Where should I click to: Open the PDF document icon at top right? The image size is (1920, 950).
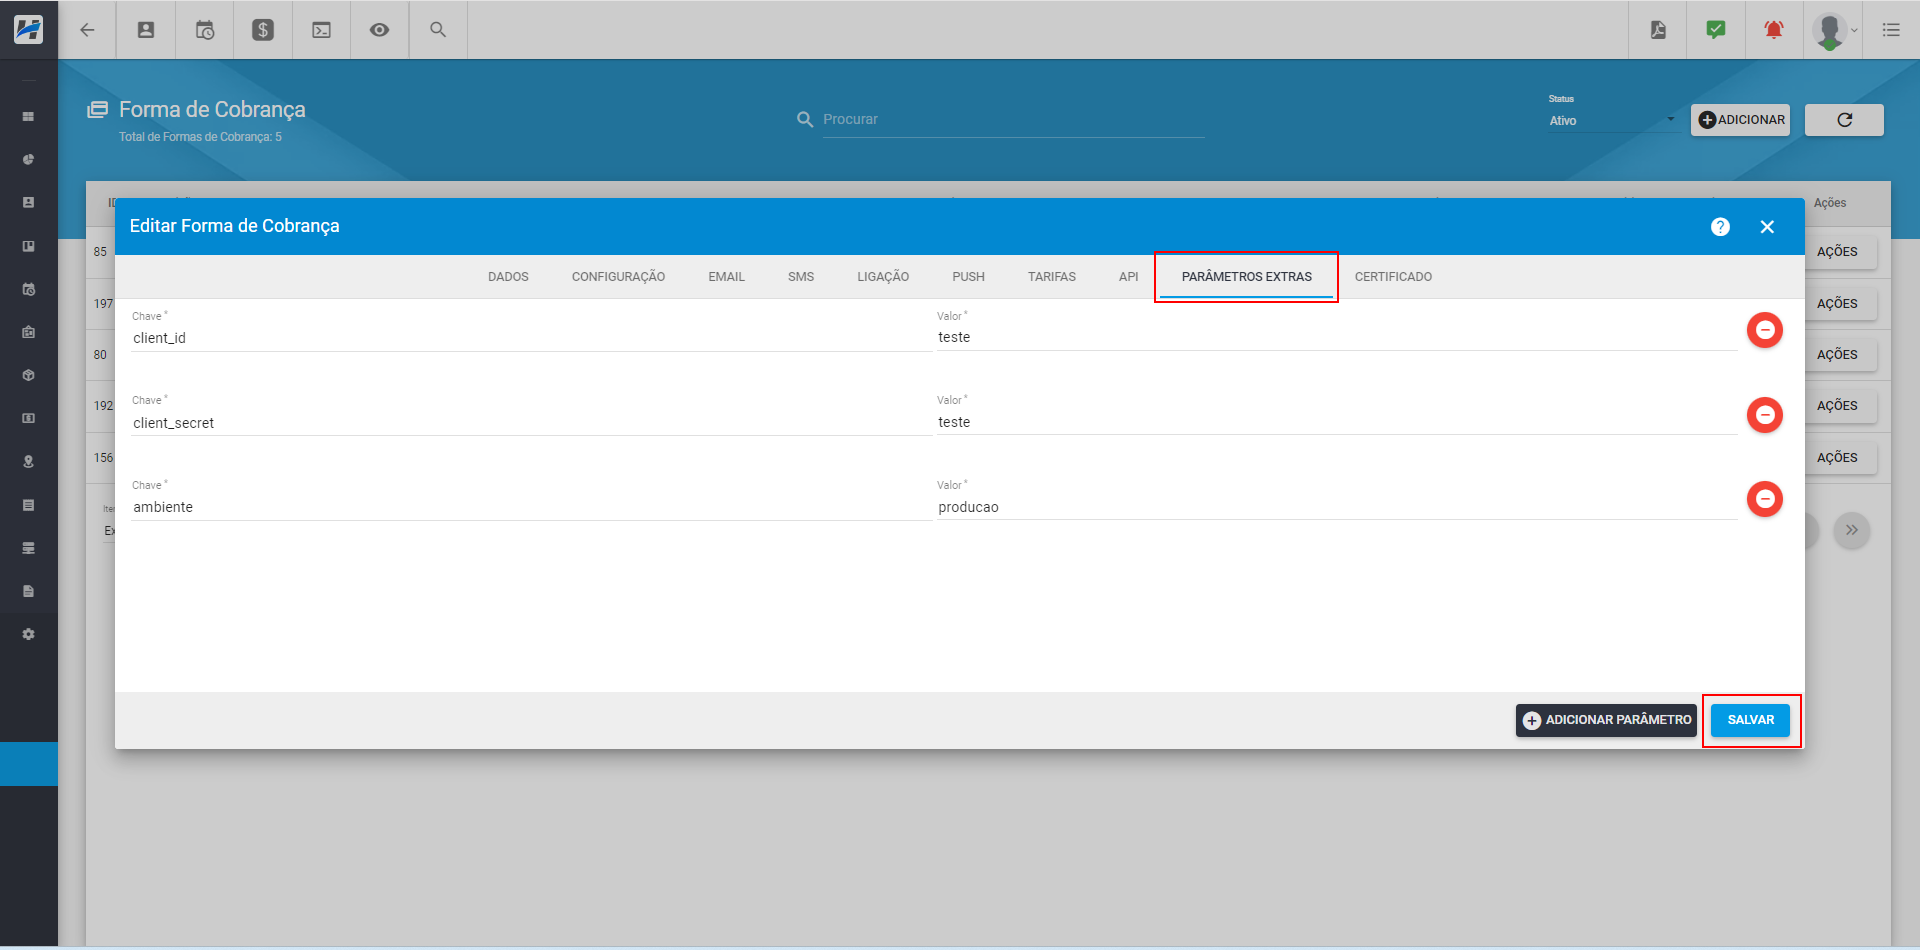[1658, 30]
